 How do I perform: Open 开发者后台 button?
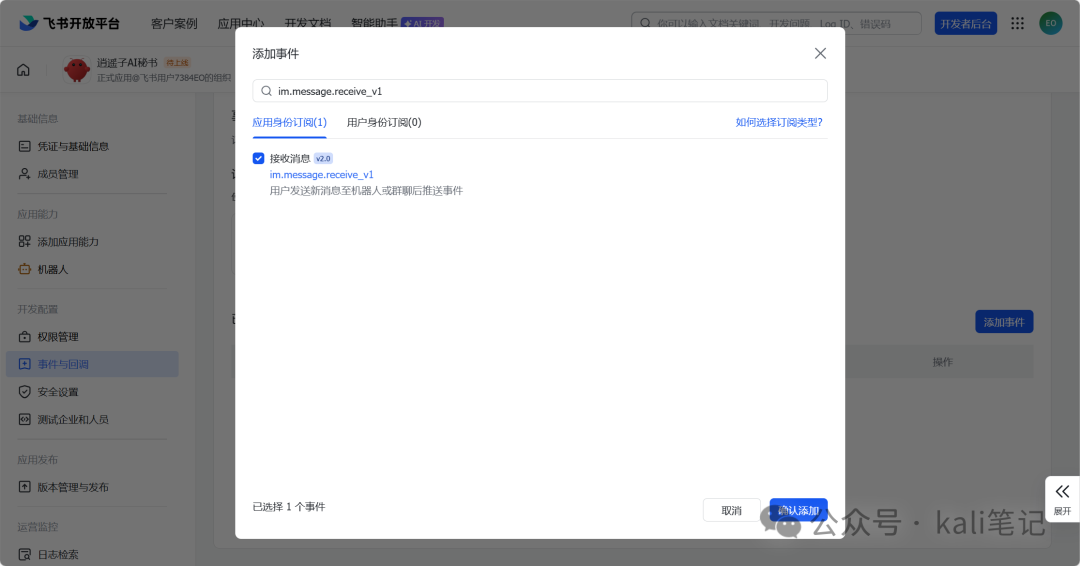point(966,23)
